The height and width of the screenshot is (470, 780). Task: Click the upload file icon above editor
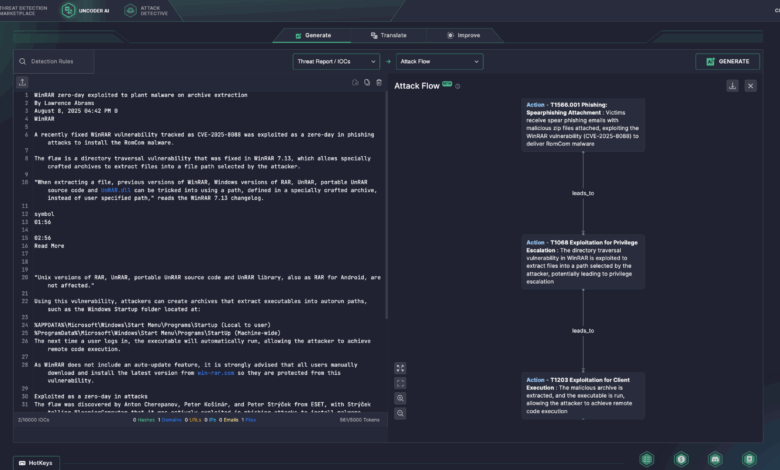(x=22, y=83)
